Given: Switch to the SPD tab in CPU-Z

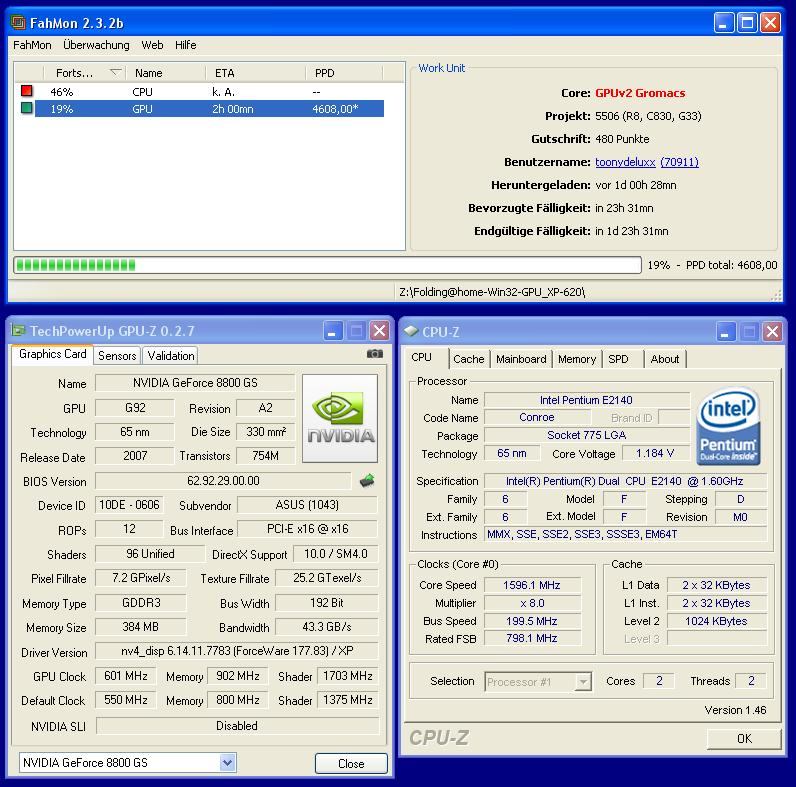Looking at the screenshot, I should tap(618, 359).
